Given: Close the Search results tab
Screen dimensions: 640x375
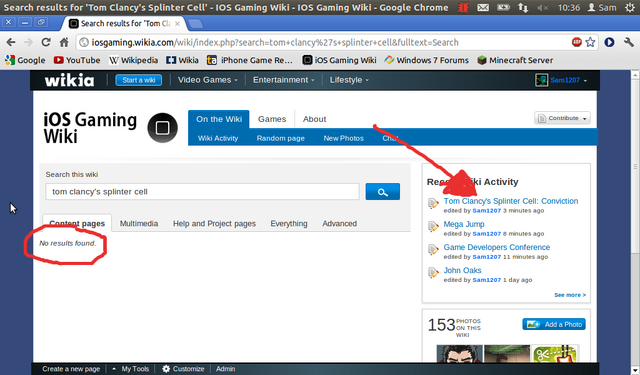Looking at the screenshot, I should point(178,24).
